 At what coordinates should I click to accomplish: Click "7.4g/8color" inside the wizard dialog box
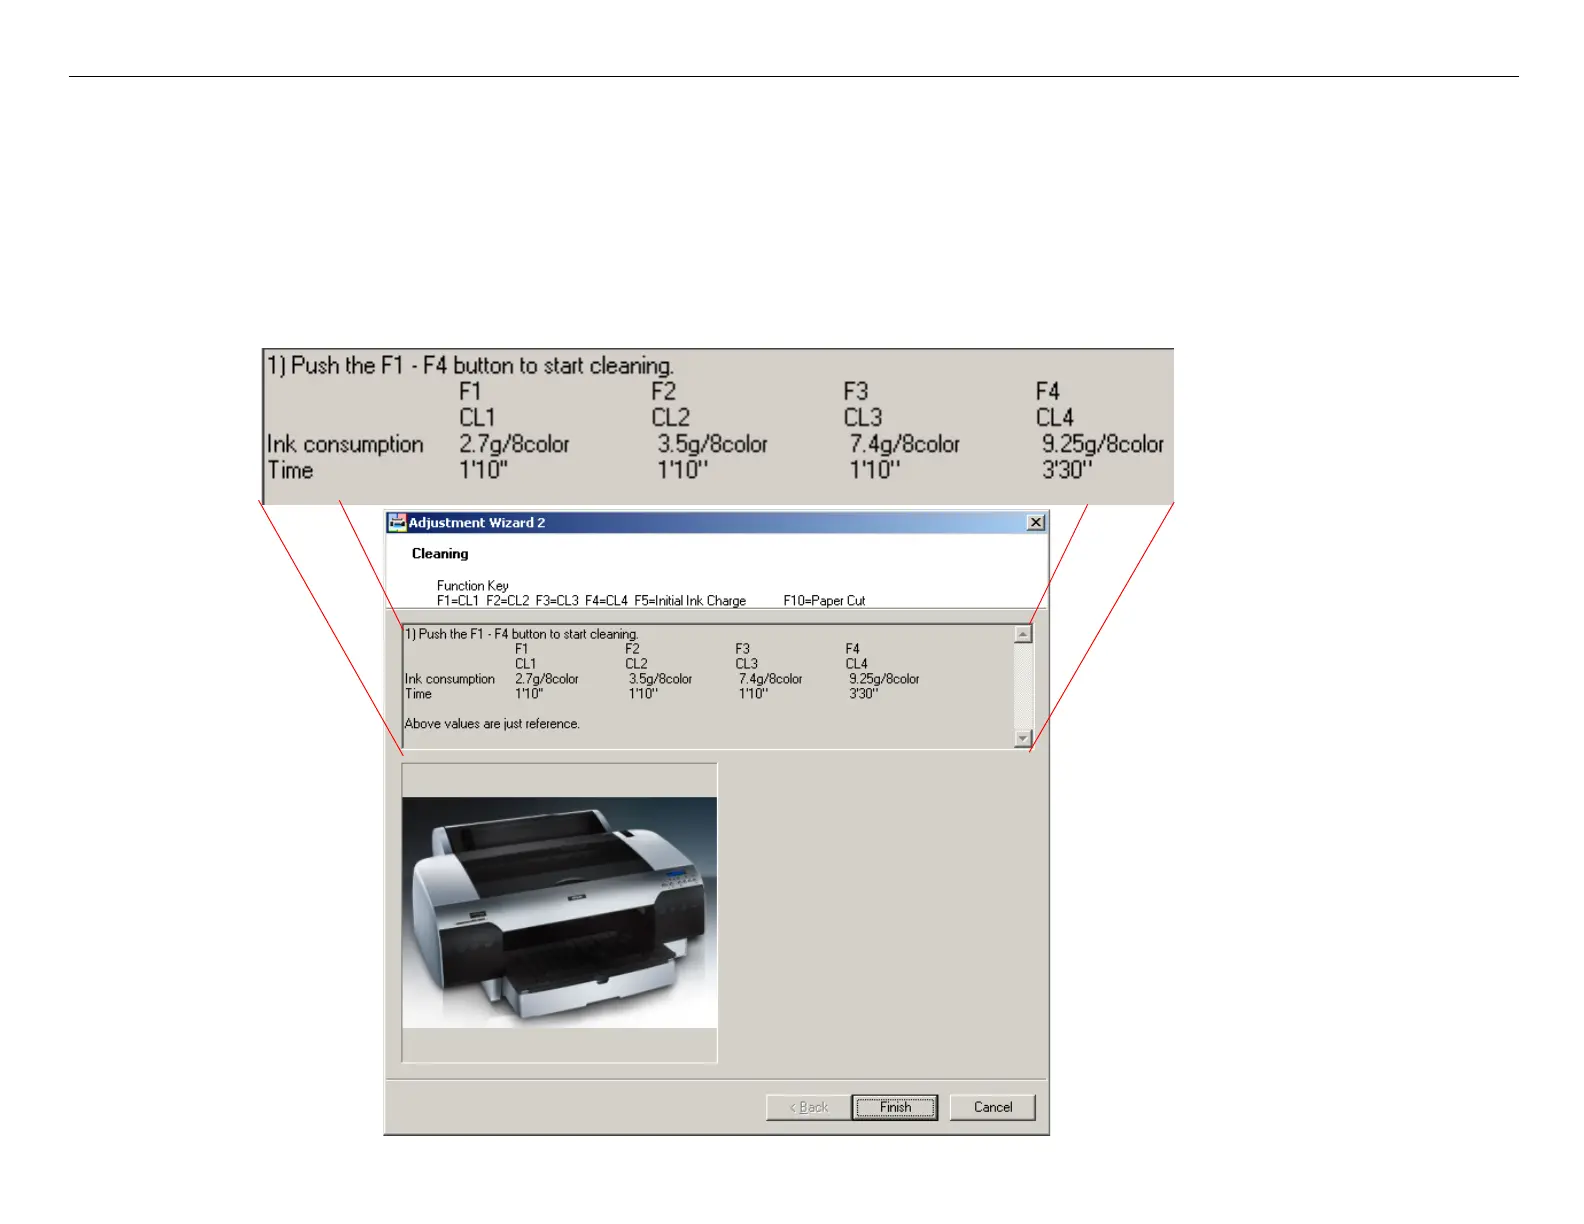pyautogui.click(x=771, y=679)
